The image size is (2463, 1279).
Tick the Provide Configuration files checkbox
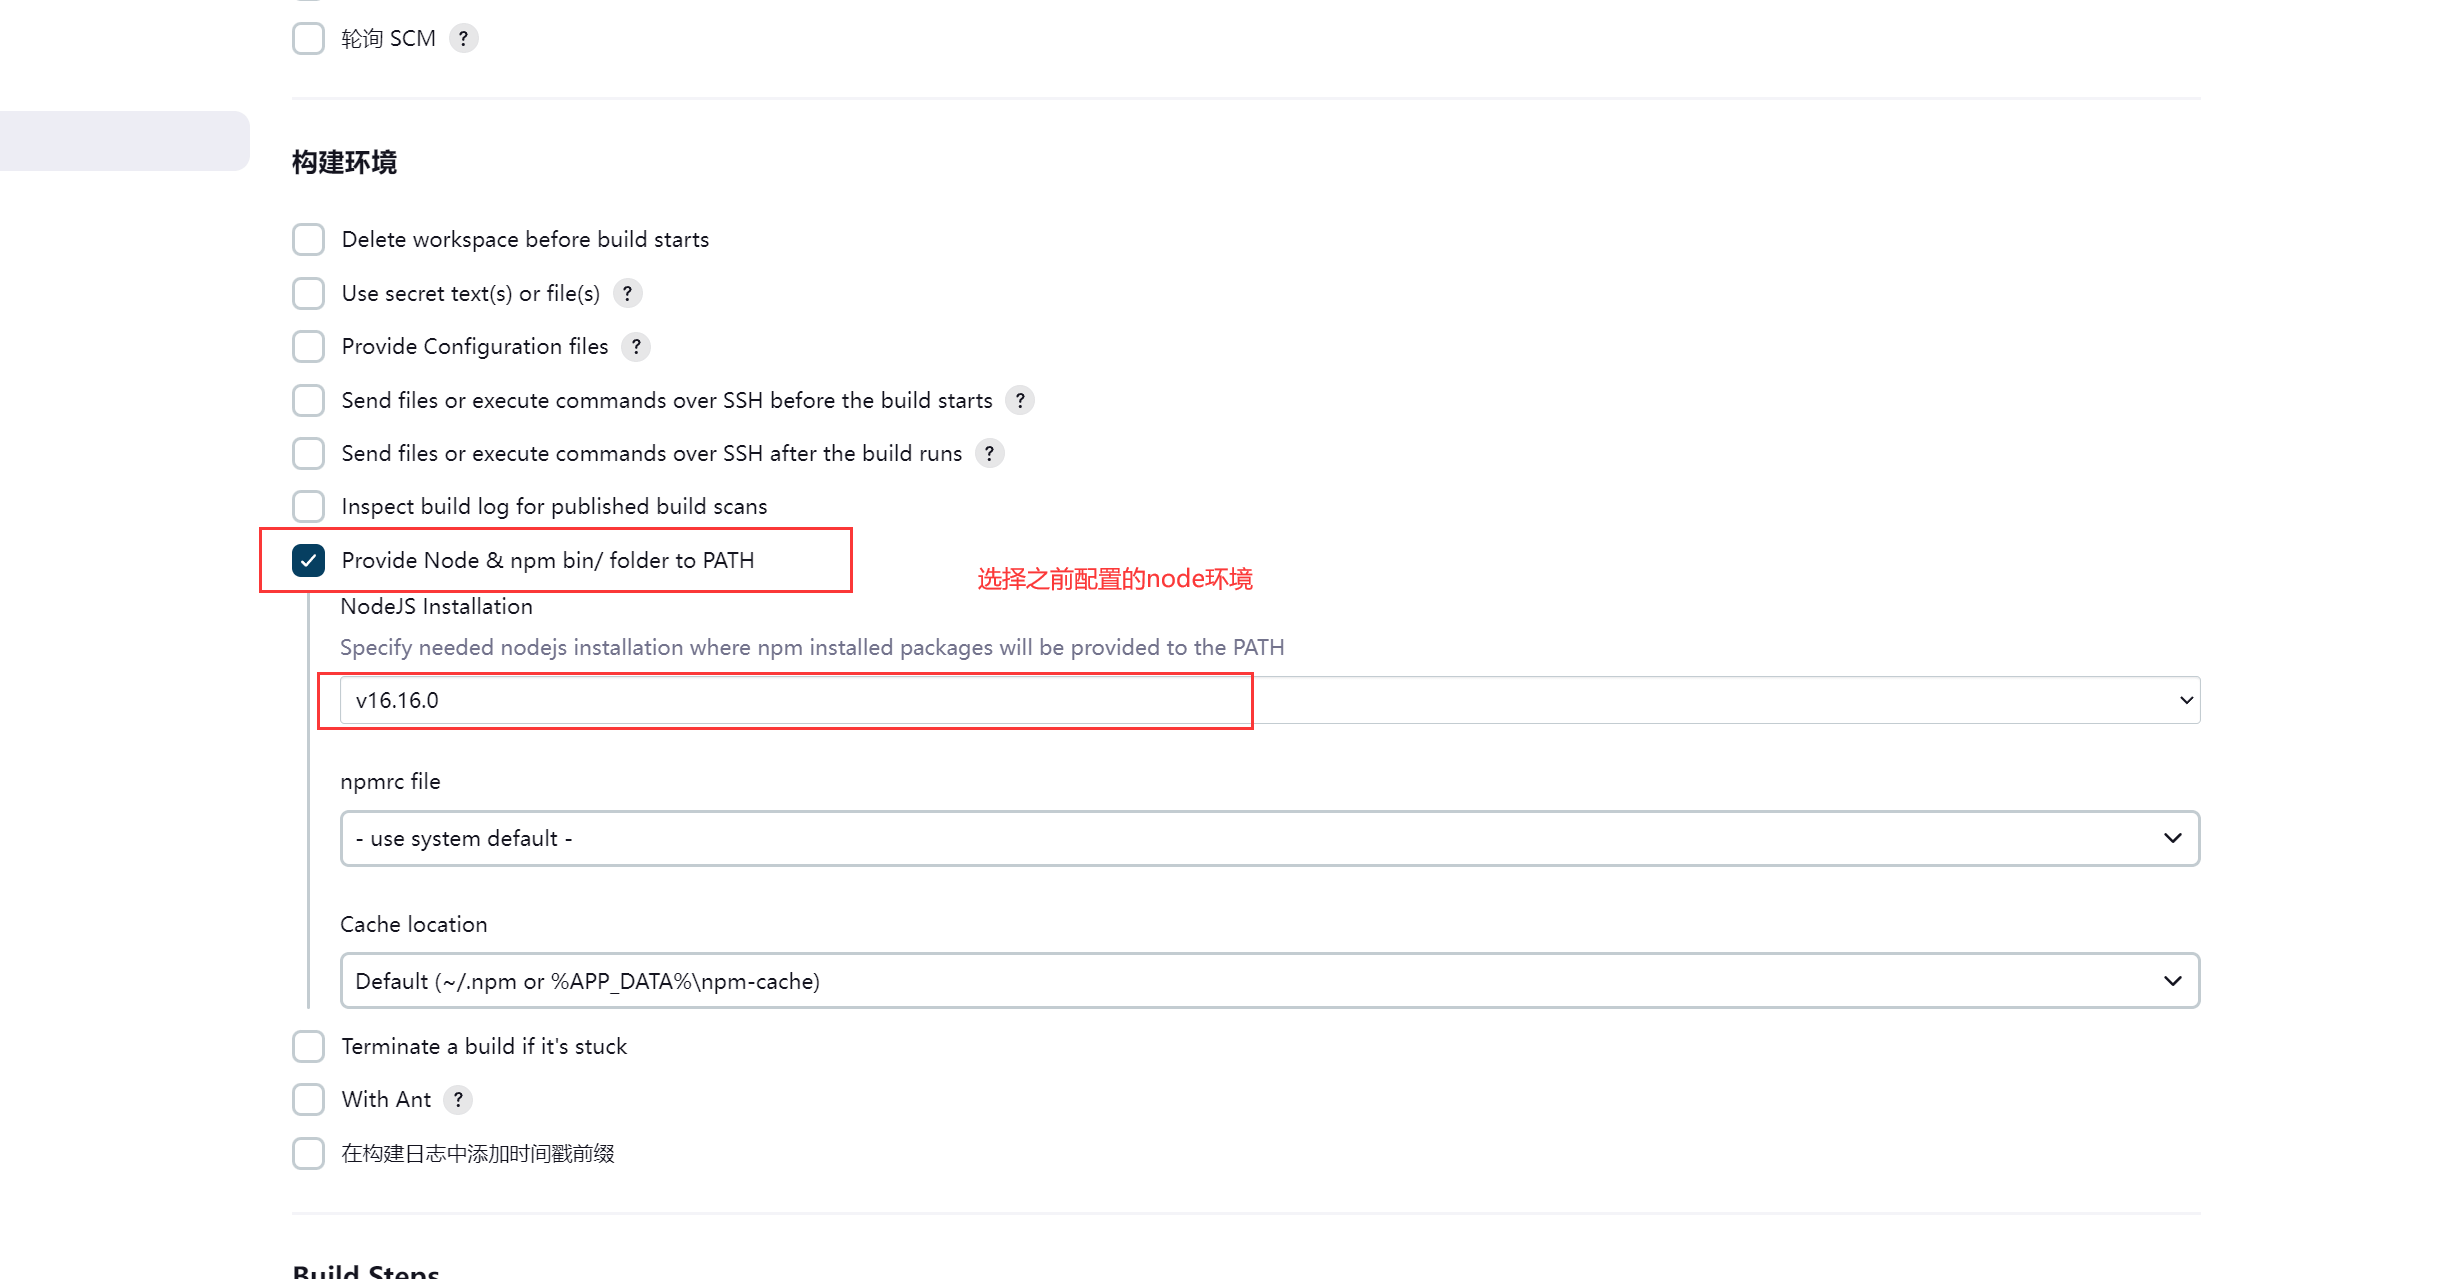pyautogui.click(x=308, y=346)
